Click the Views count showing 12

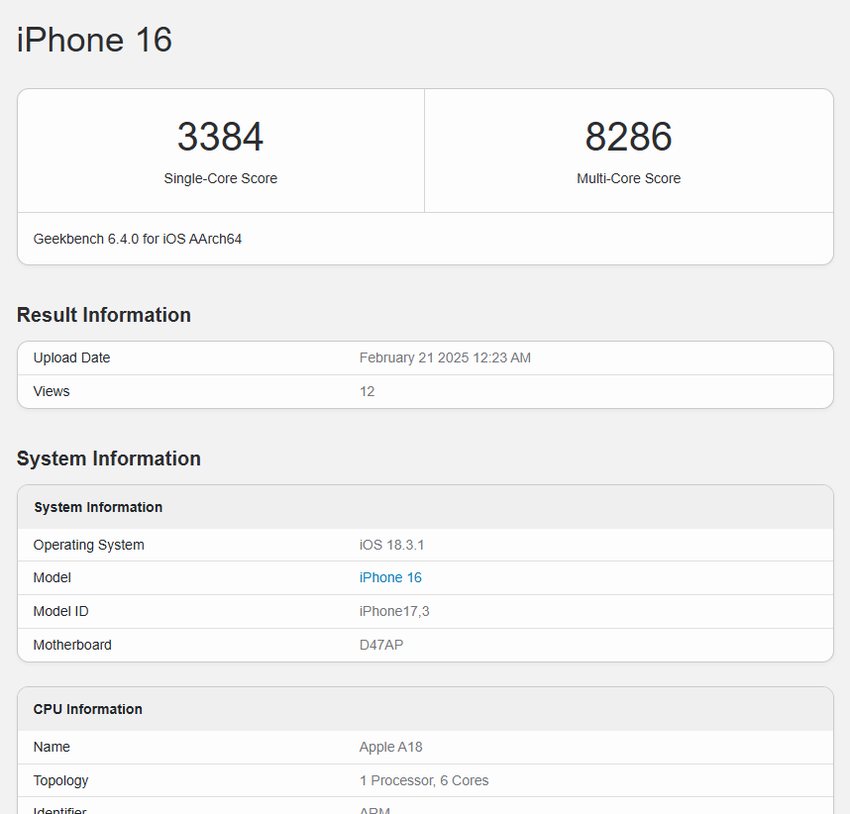(367, 391)
